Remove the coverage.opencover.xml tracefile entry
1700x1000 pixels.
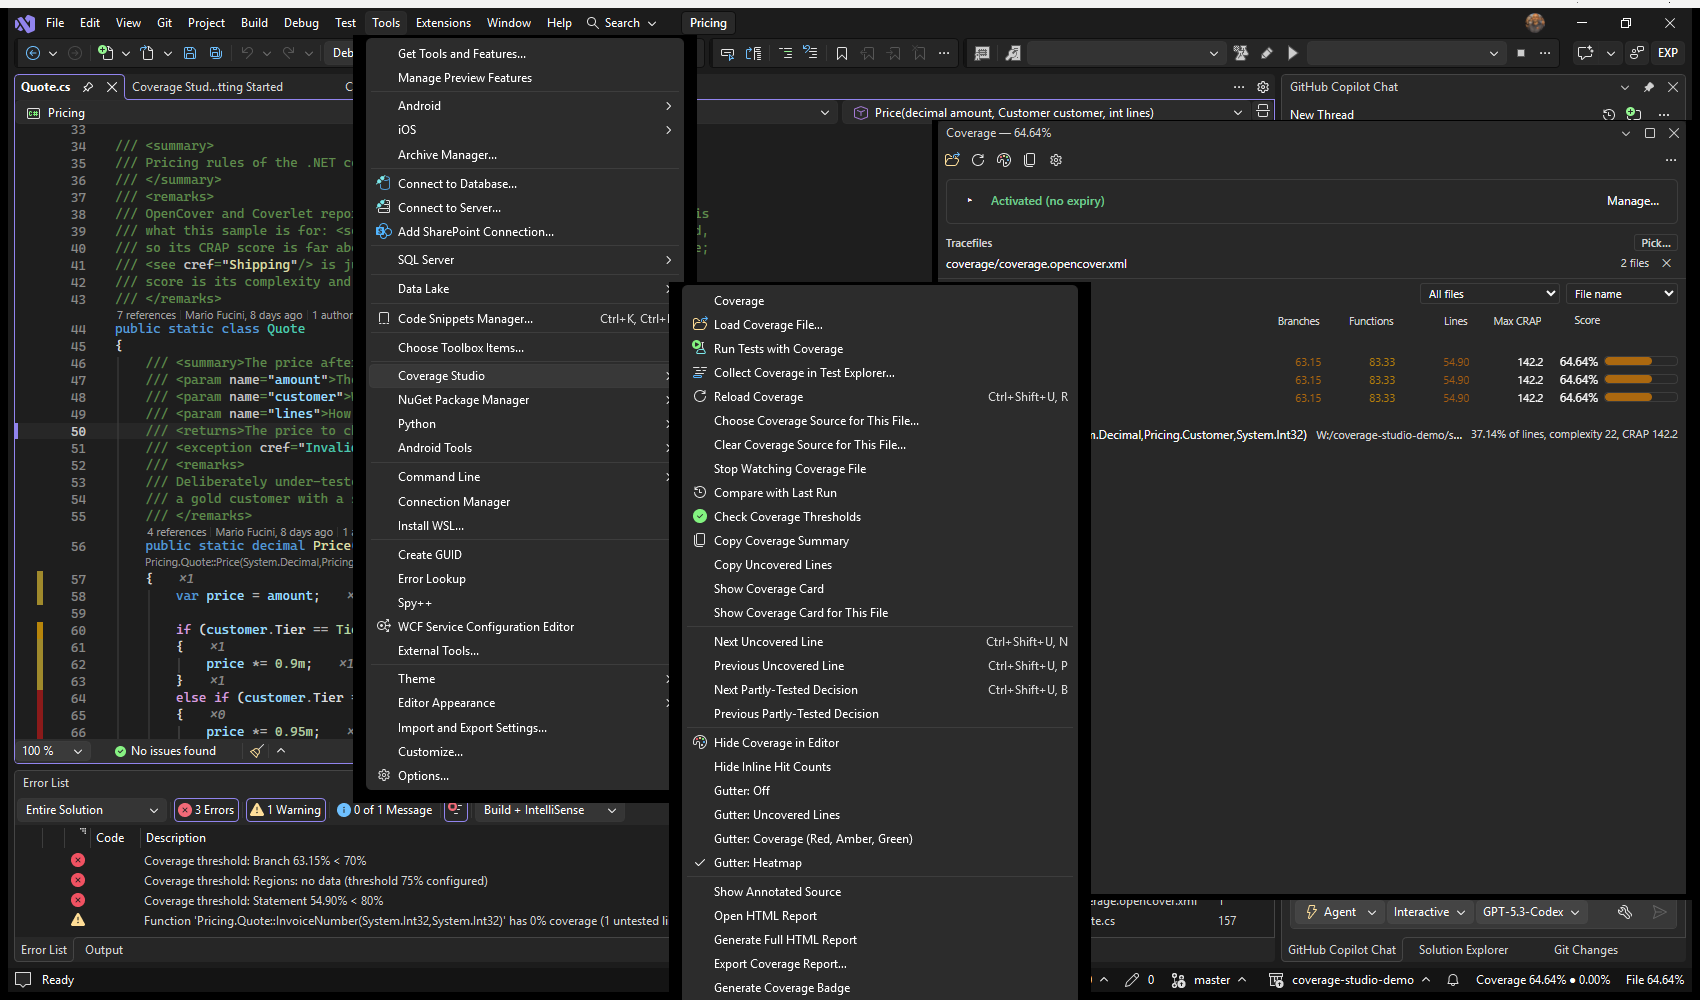(1666, 263)
